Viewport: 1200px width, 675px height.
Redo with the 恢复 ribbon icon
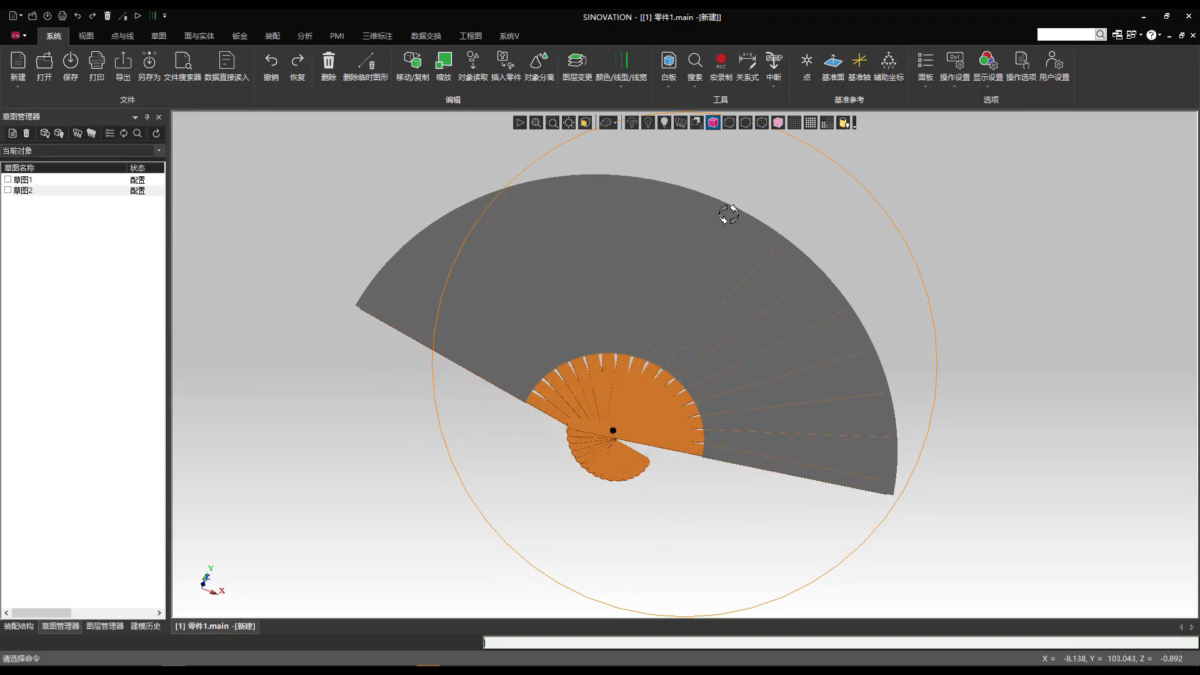point(297,62)
